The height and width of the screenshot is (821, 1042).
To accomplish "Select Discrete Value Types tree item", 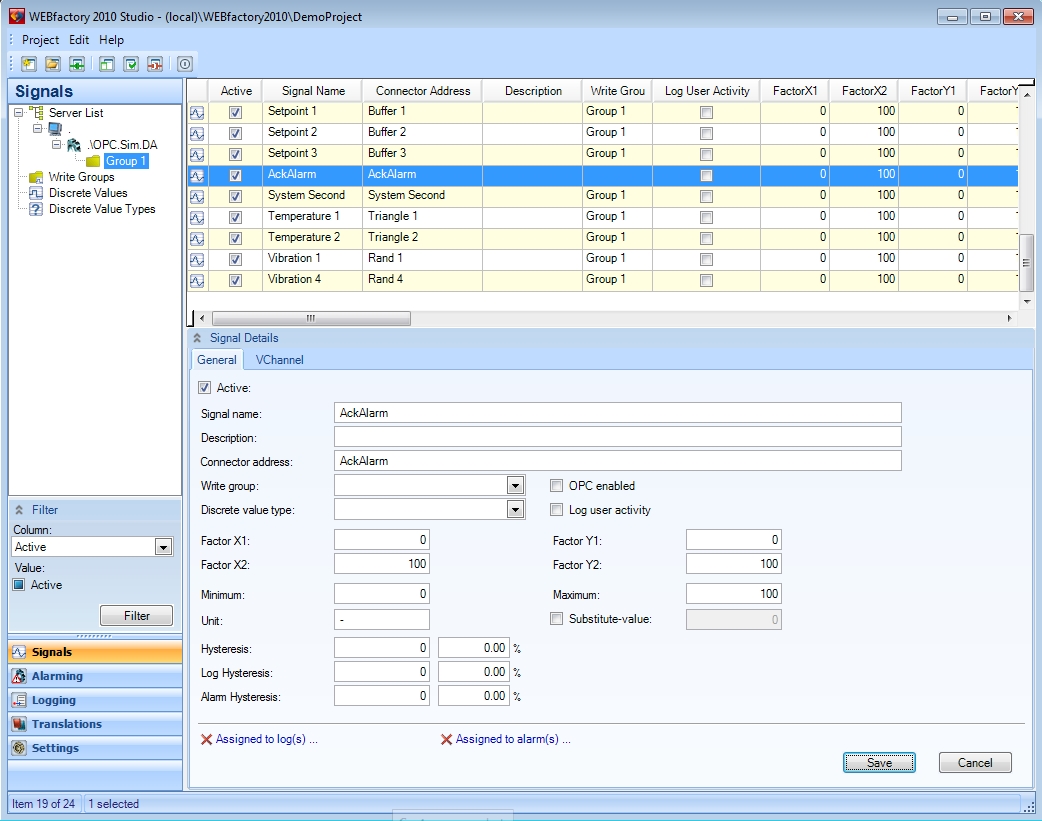I will (102, 209).
